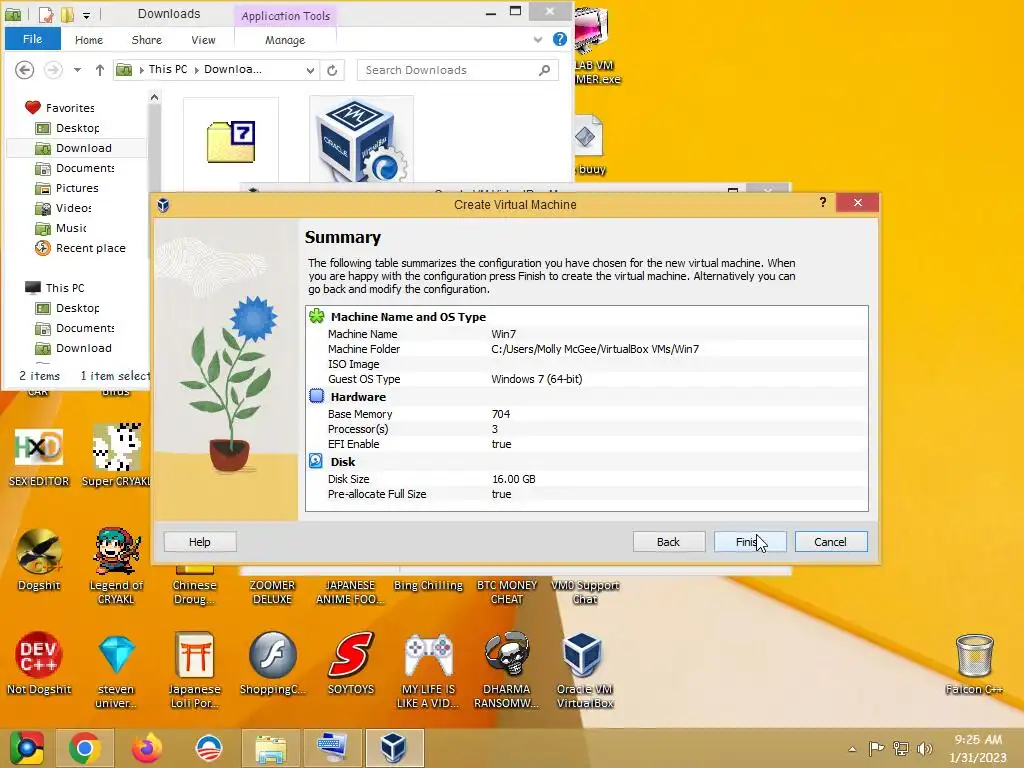Select the MY LIFE IS LIKE A VID... icon
The width and height of the screenshot is (1024, 768).
[x=428, y=669]
